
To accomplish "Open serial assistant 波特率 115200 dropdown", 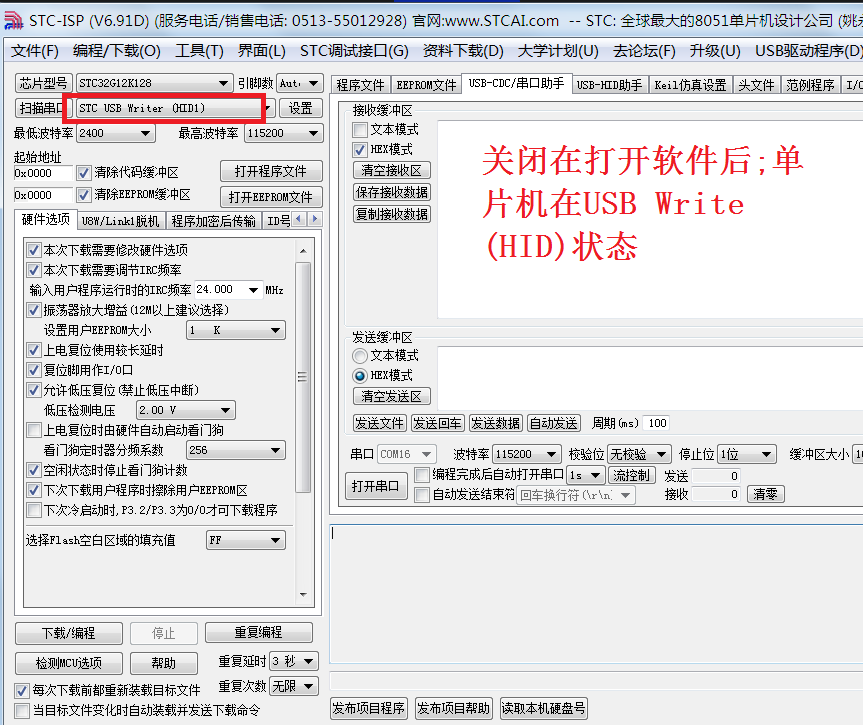I will [527, 454].
